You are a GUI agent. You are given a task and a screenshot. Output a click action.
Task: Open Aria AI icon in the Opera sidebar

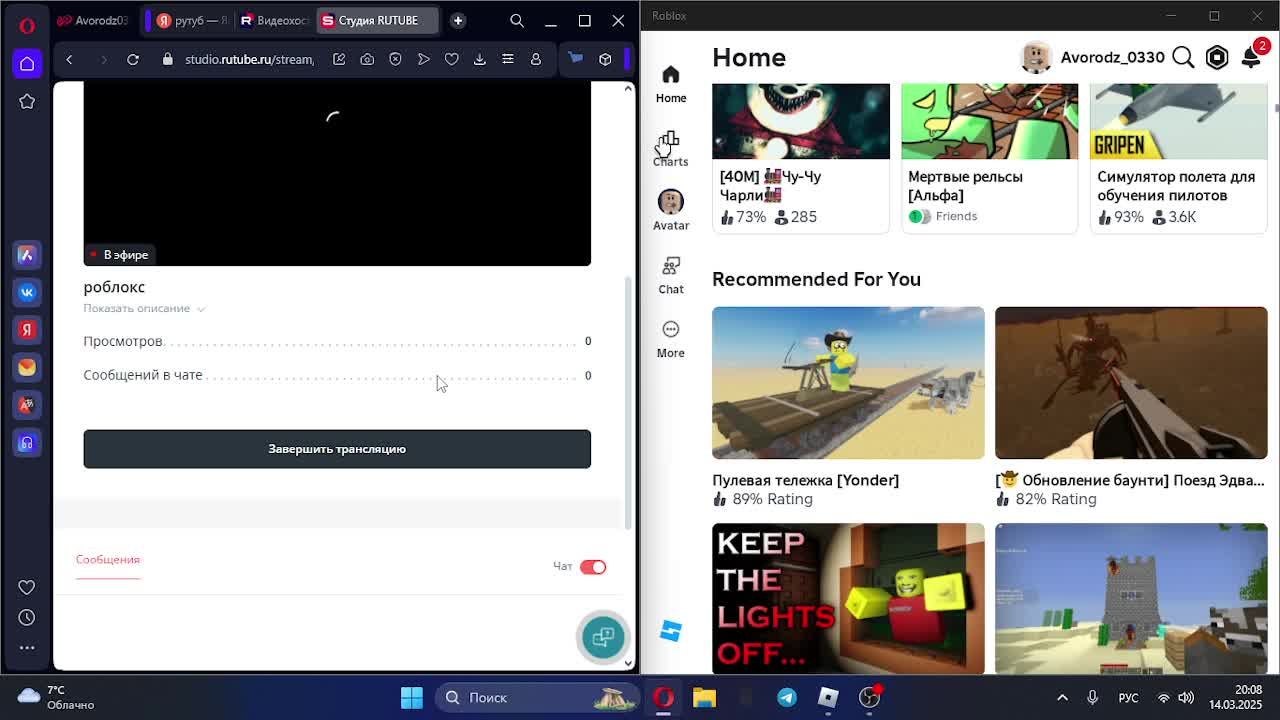(x=27, y=255)
